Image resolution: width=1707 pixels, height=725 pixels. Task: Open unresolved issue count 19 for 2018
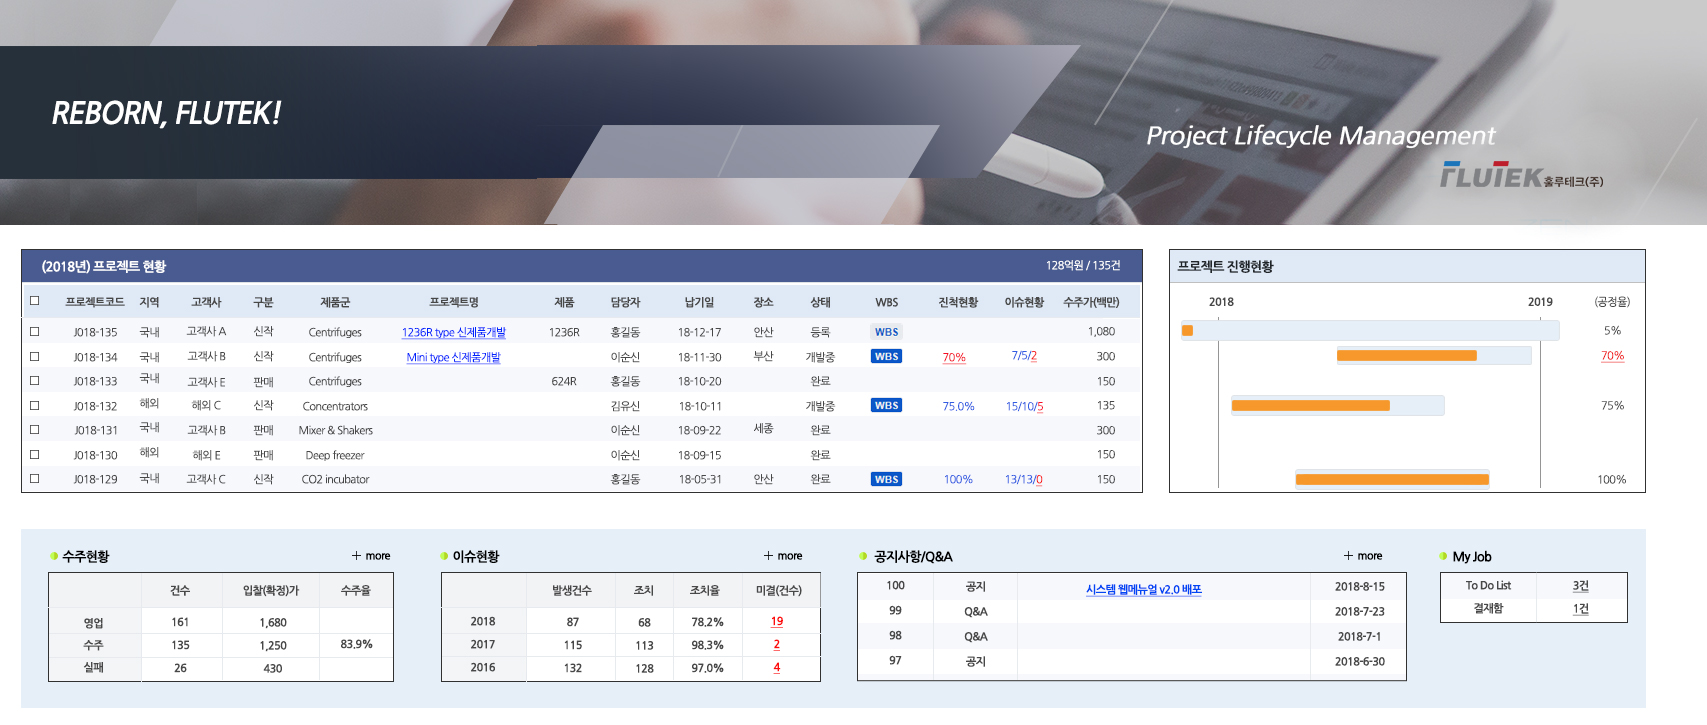click(777, 621)
